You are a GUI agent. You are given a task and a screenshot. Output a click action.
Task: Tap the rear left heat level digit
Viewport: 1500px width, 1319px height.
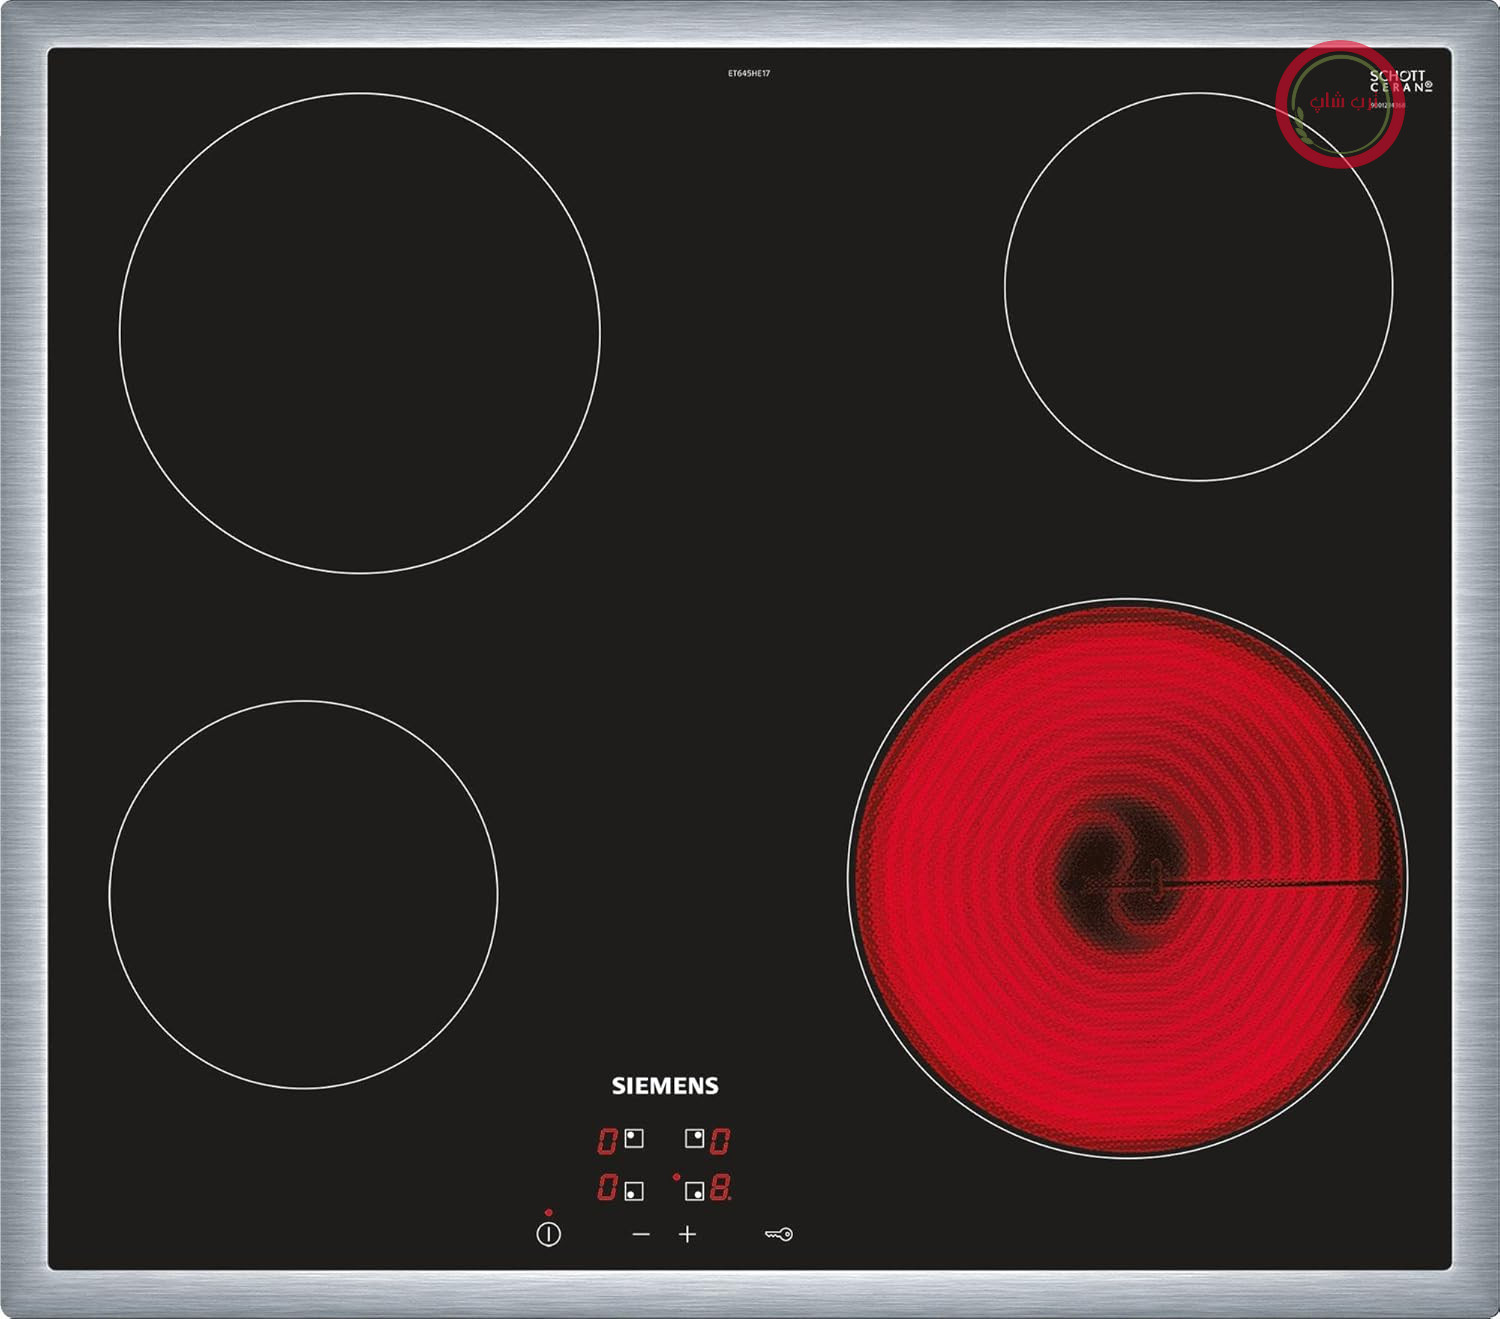tap(607, 1140)
